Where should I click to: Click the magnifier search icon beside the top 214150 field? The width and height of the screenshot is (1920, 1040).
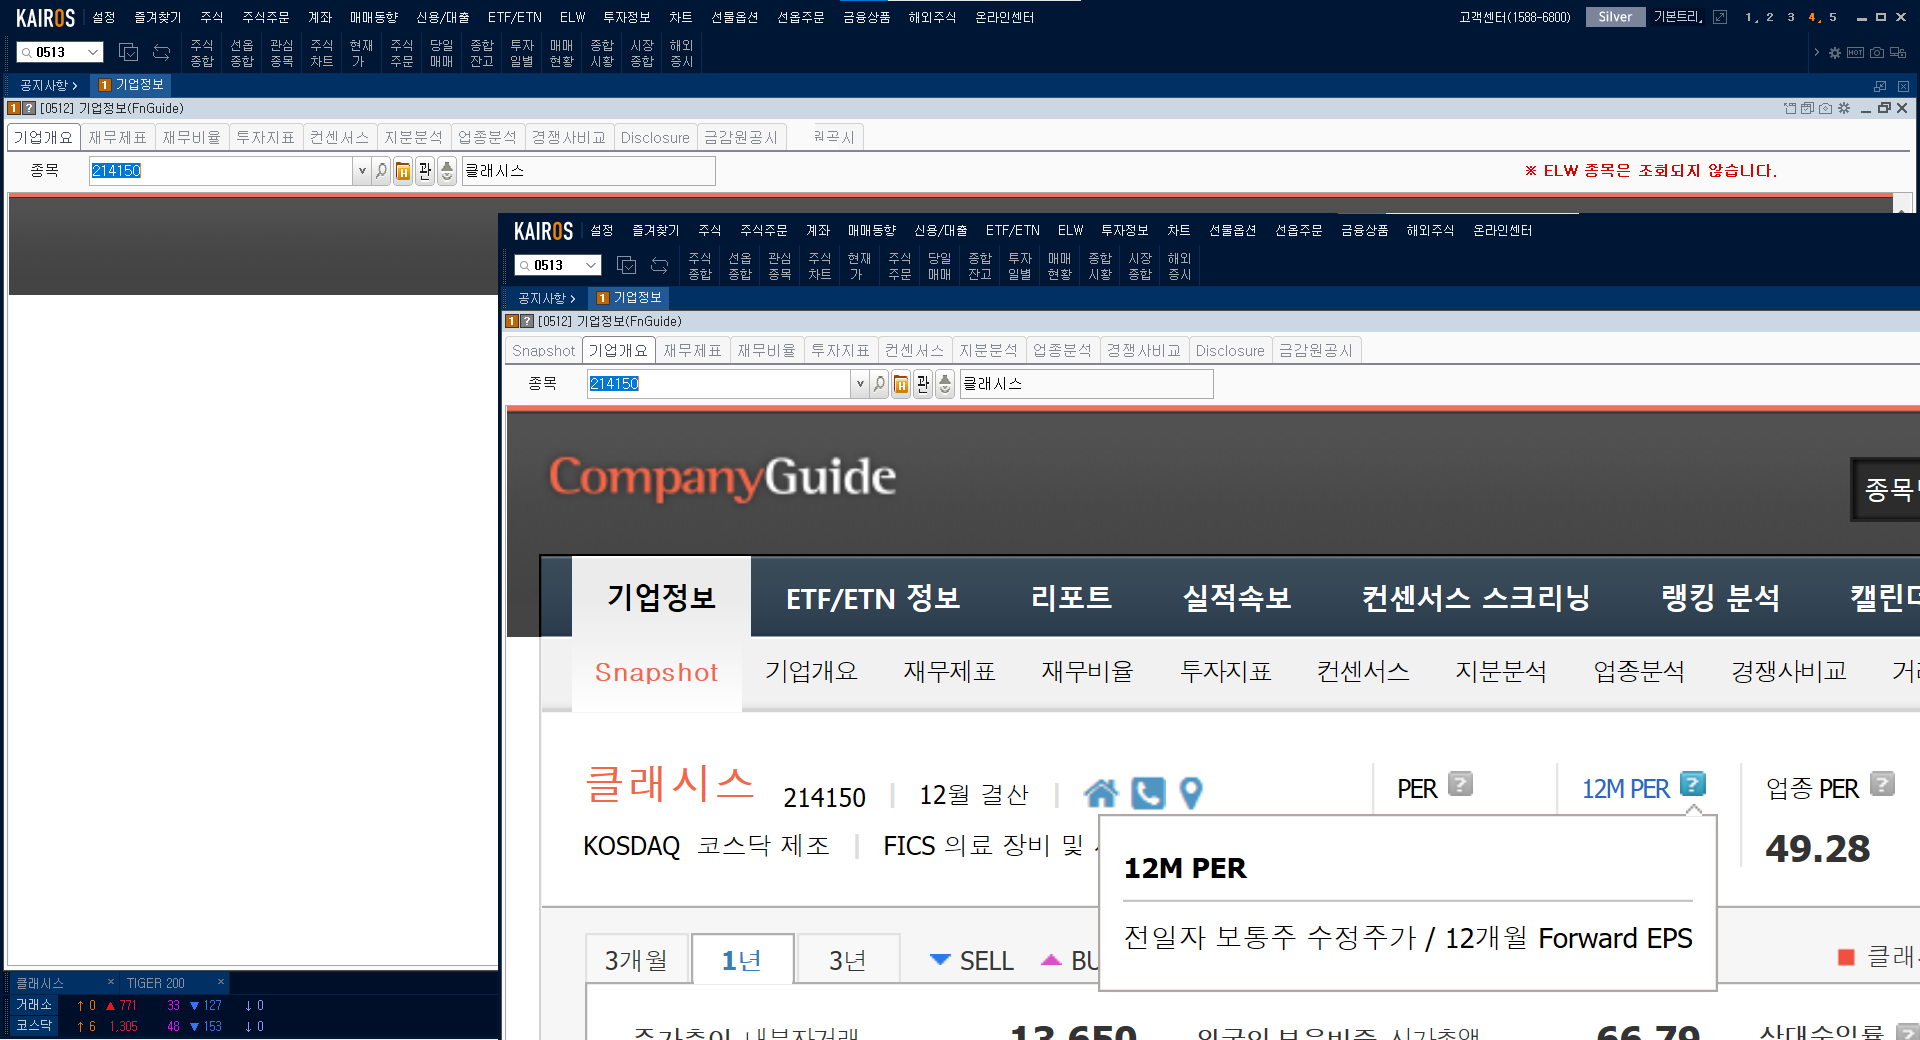coord(381,171)
